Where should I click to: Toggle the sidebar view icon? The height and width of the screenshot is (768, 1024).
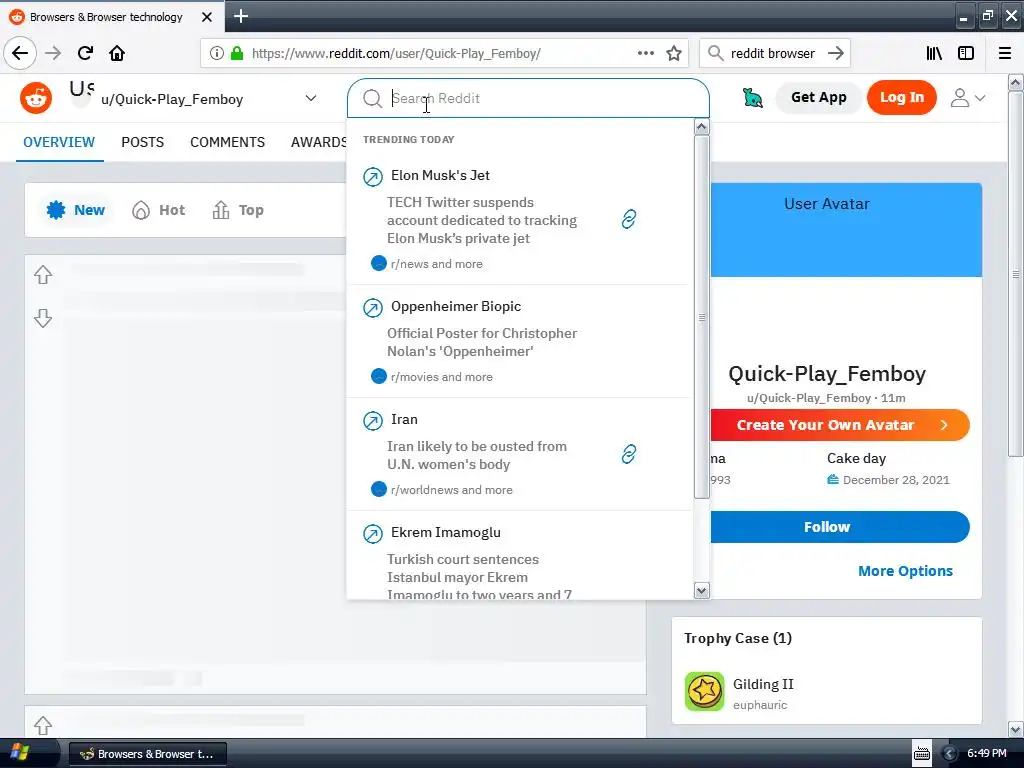(966, 53)
